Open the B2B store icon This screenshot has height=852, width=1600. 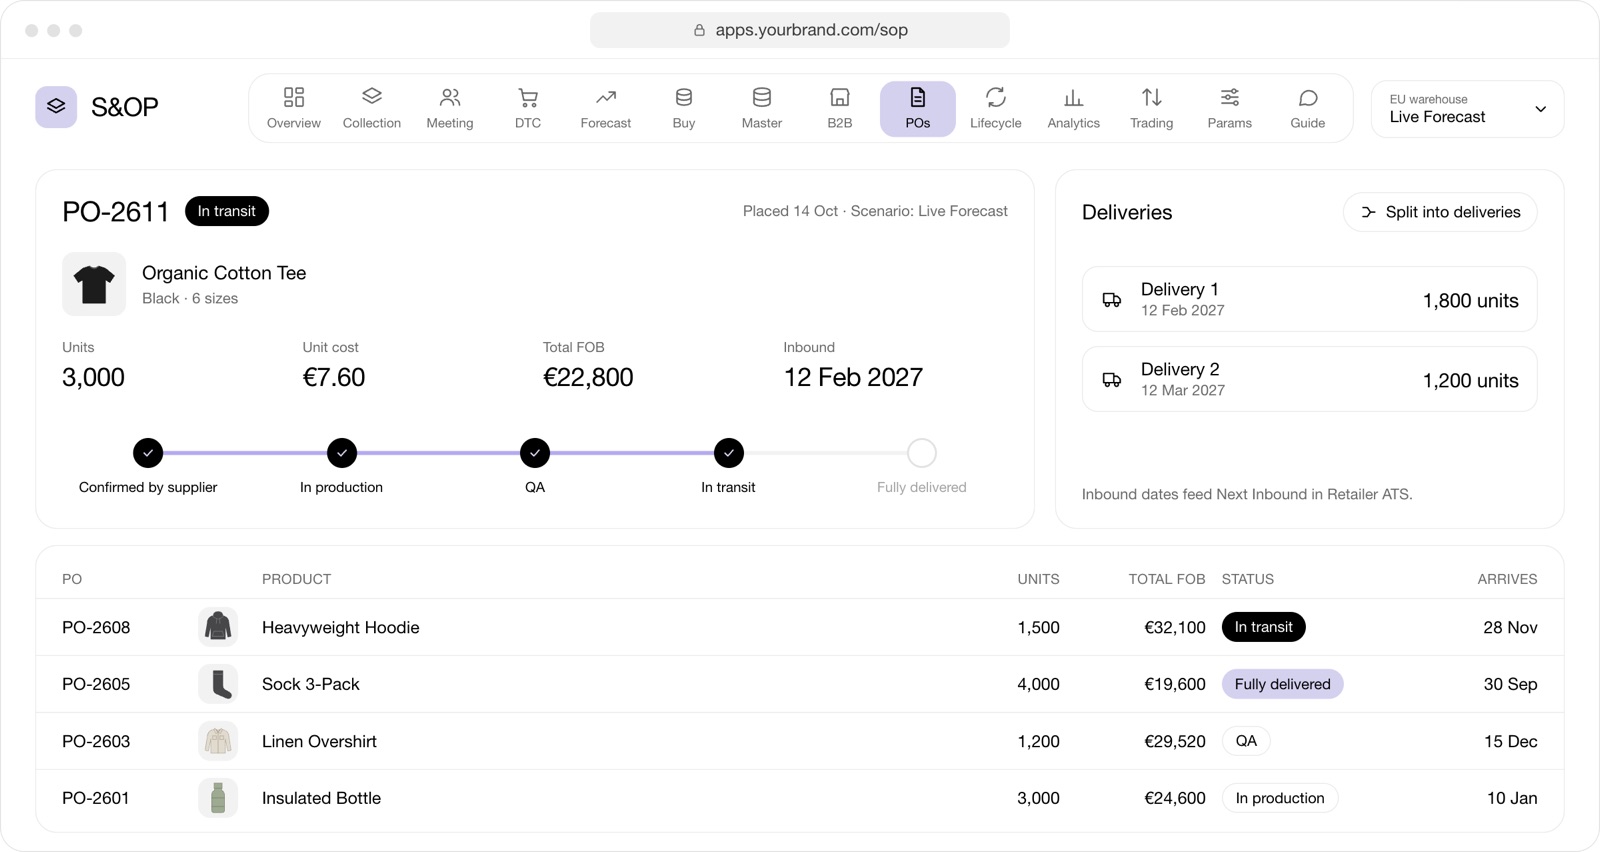[x=840, y=97]
